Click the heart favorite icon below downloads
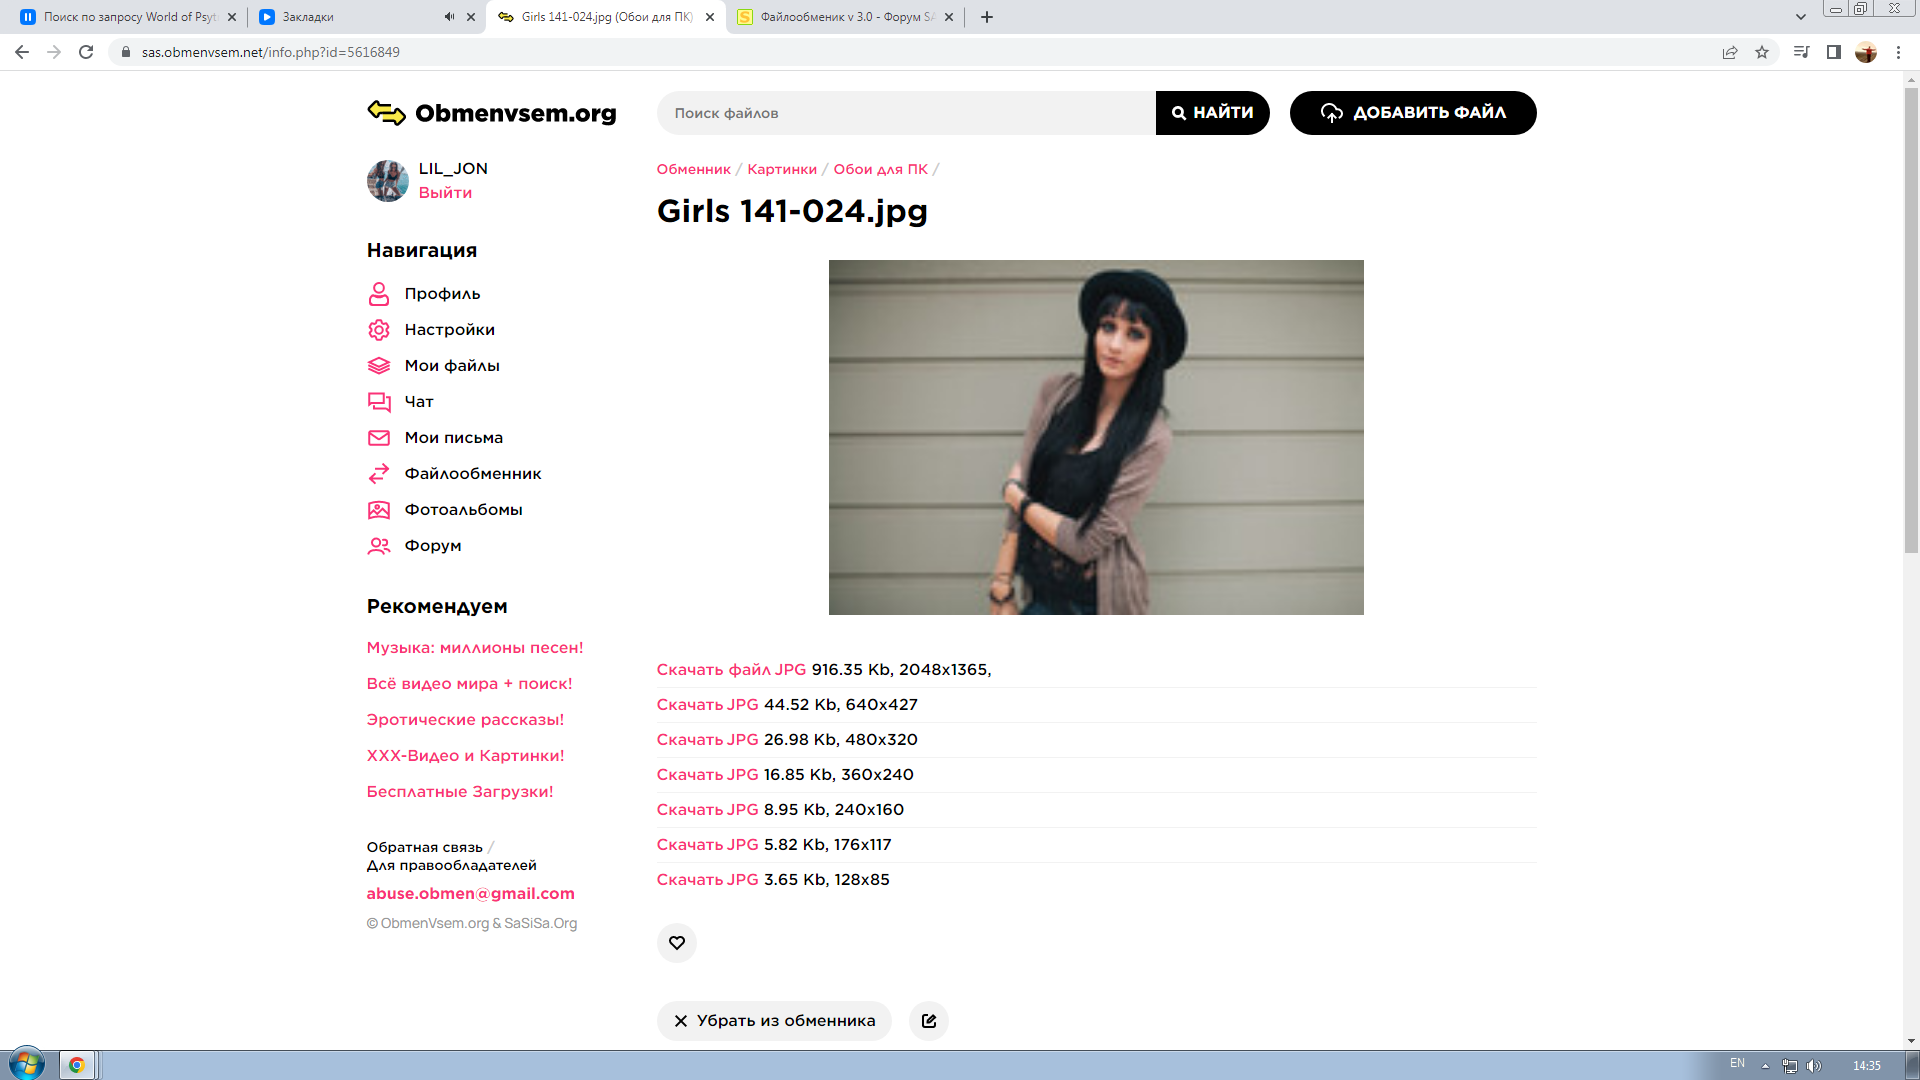The image size is (1920, 1080). click(x=677, y=943)
